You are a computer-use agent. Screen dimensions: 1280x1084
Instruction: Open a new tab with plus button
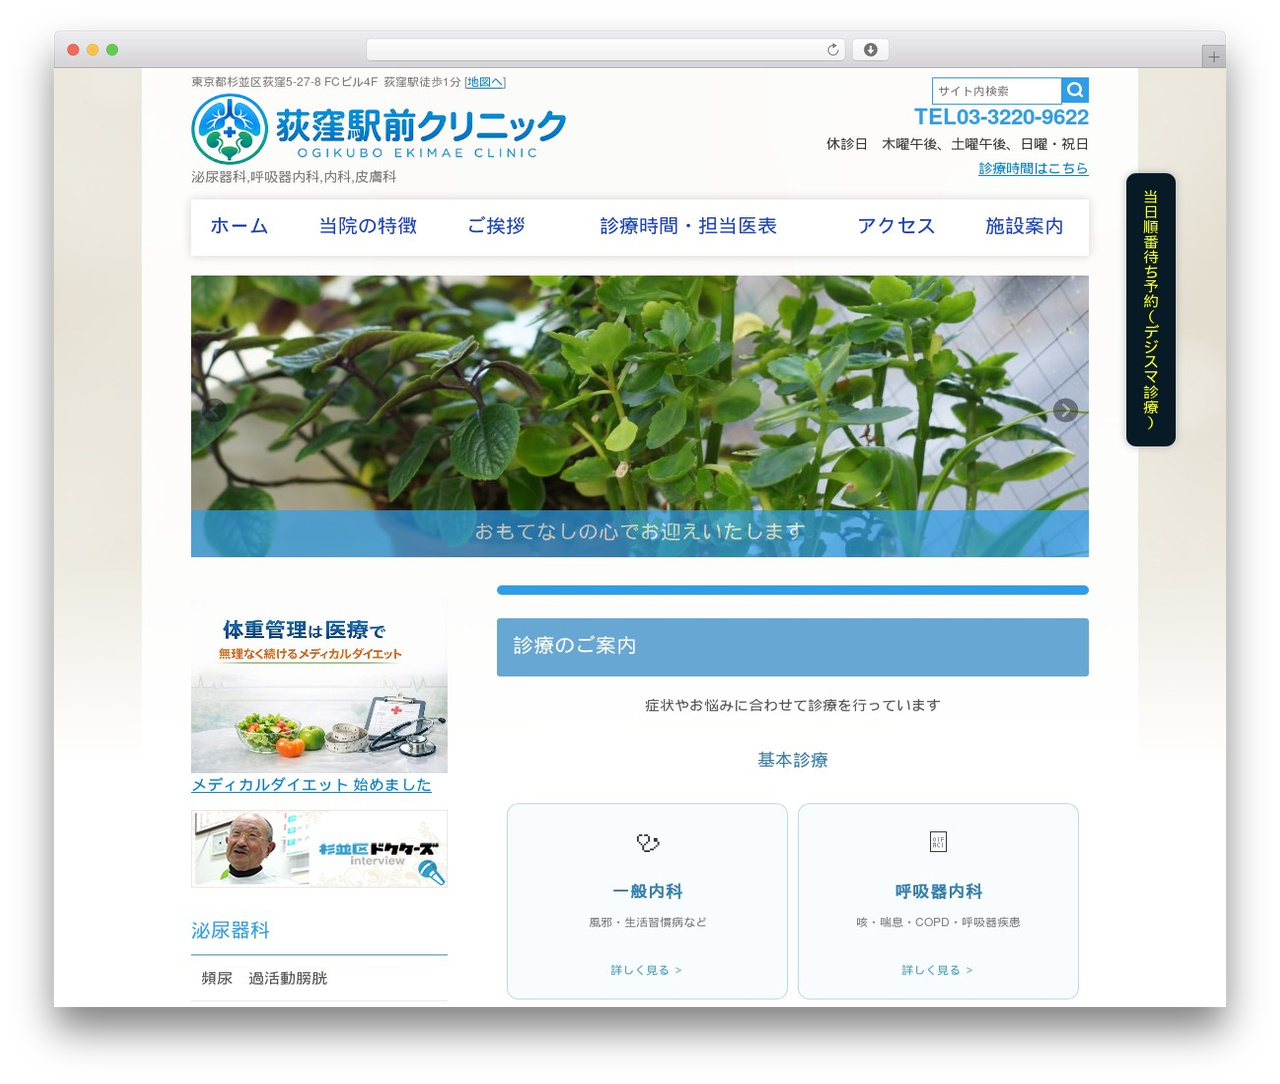[1213, 57]
